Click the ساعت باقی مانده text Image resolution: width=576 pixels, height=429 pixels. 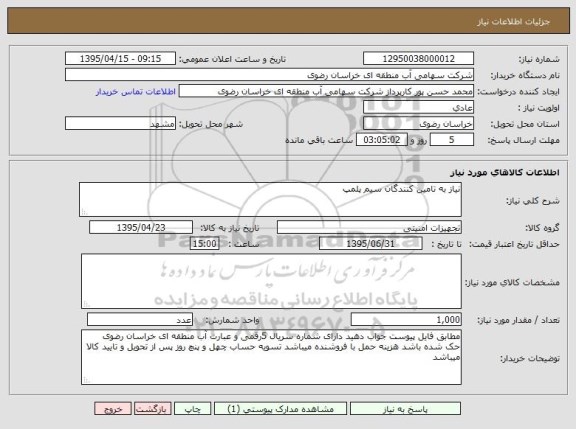click(x=319, y=140)
